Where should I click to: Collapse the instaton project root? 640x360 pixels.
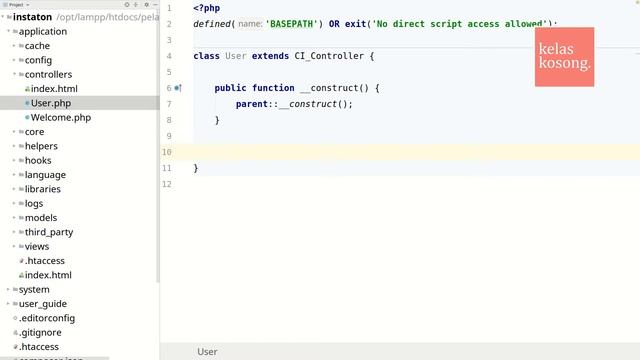click(x=3, y=17)
